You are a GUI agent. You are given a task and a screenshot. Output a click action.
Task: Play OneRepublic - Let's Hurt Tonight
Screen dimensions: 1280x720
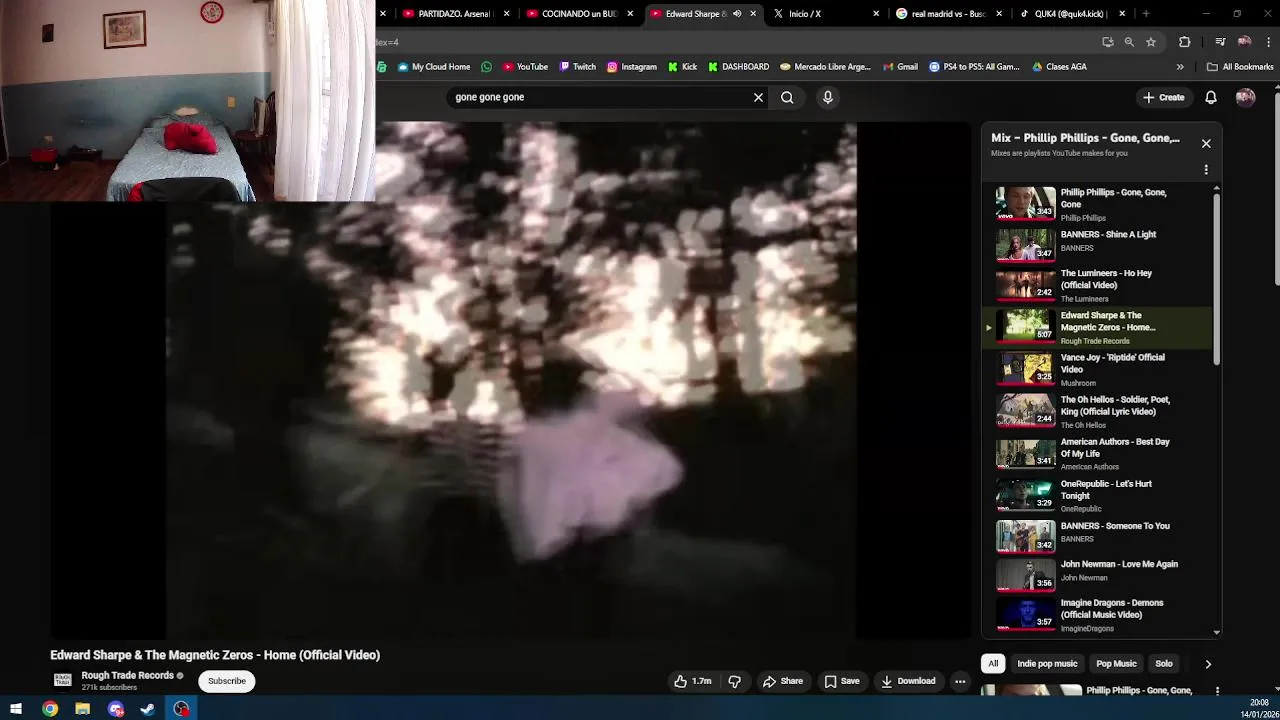1098,495
